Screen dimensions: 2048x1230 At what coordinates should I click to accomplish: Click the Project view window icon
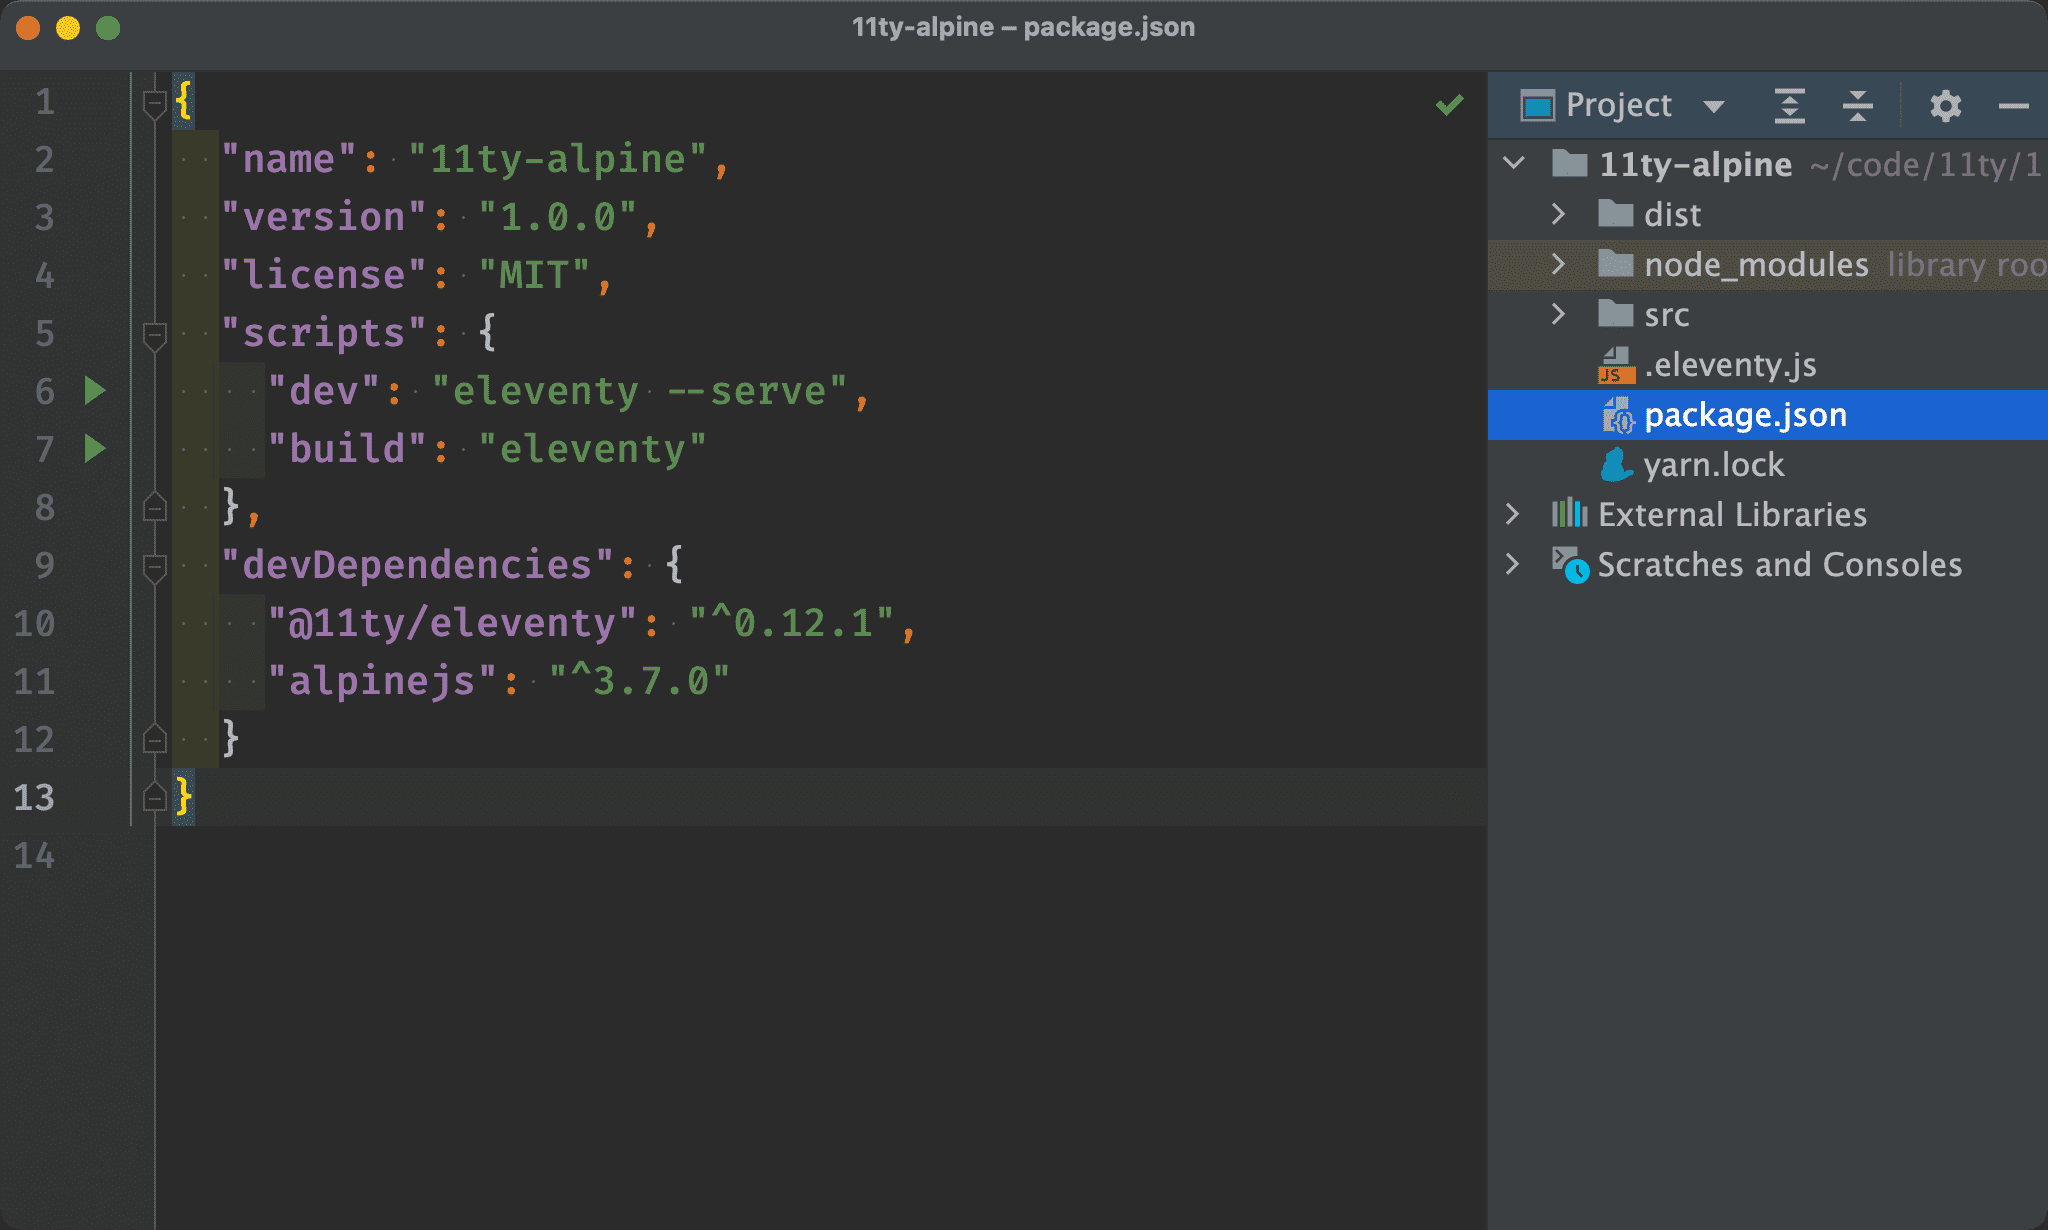coord(1537,105)
